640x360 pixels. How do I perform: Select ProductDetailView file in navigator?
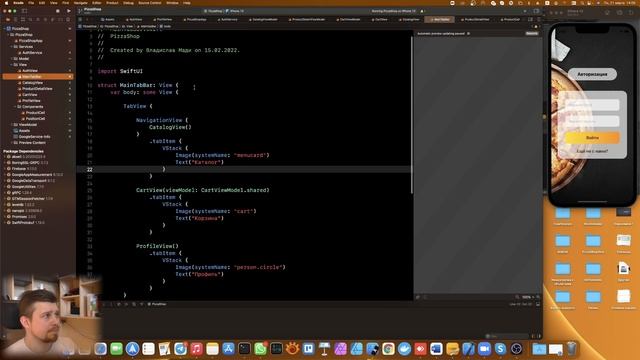click(x=37, y=89)
